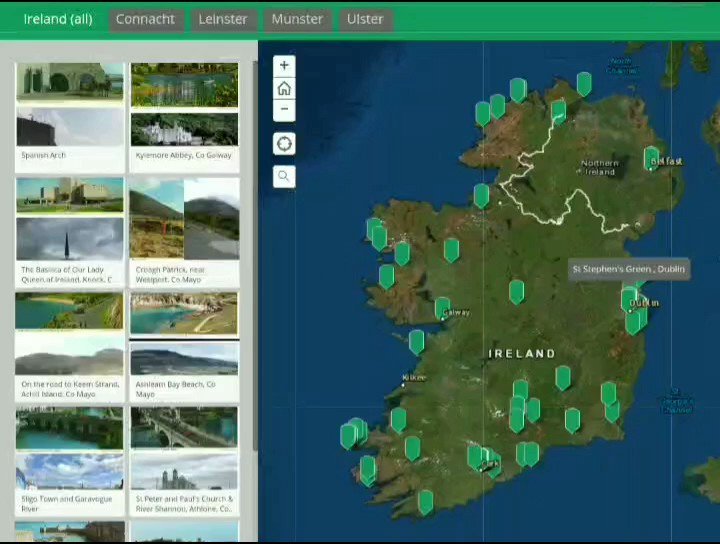Viewport: 720px width, 544px height.
Task: Select the Kylemore Abbey, Co Galway thumbnail
Action: [x=184, y=128]
